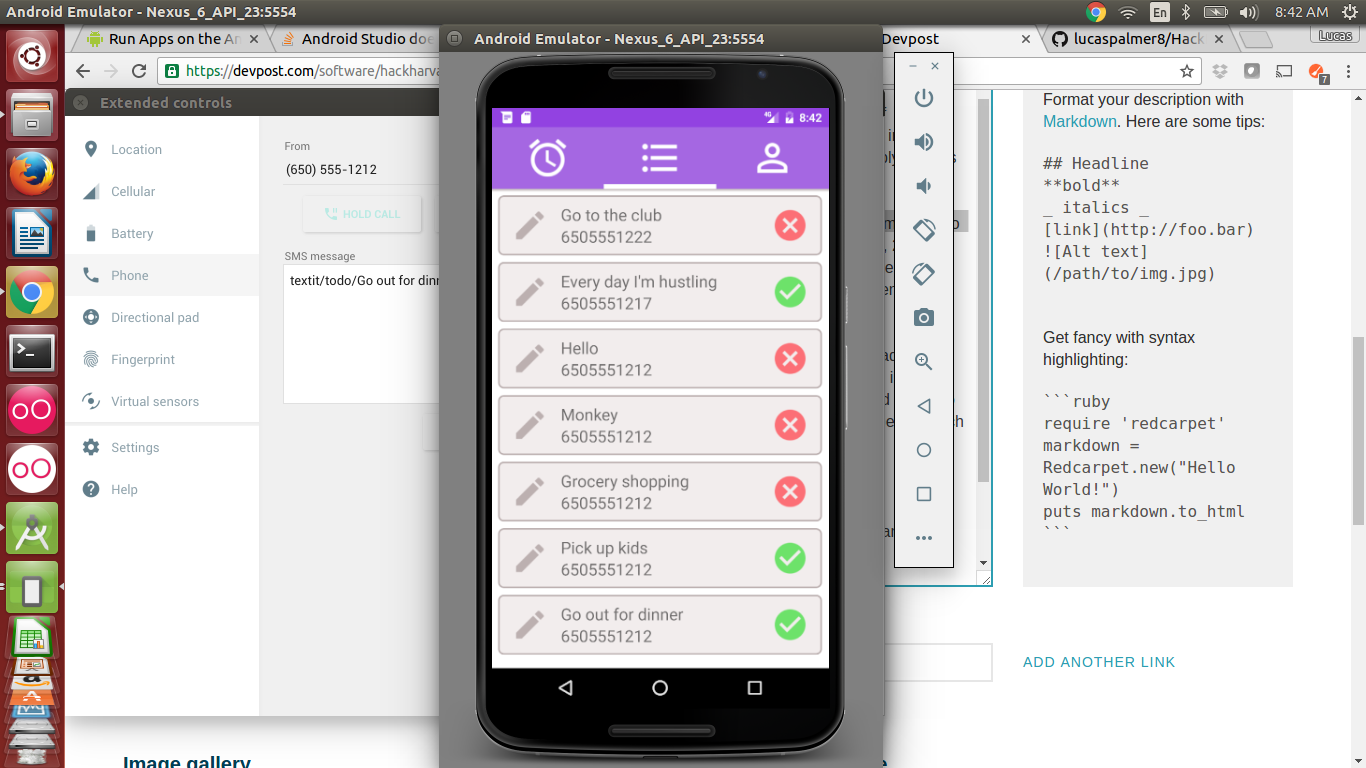The width and height of the screenshot is (1366, 768).
Task: Toggle red X on 'Monkey' task
Action: pyautogui.click(x=790, y=425)
